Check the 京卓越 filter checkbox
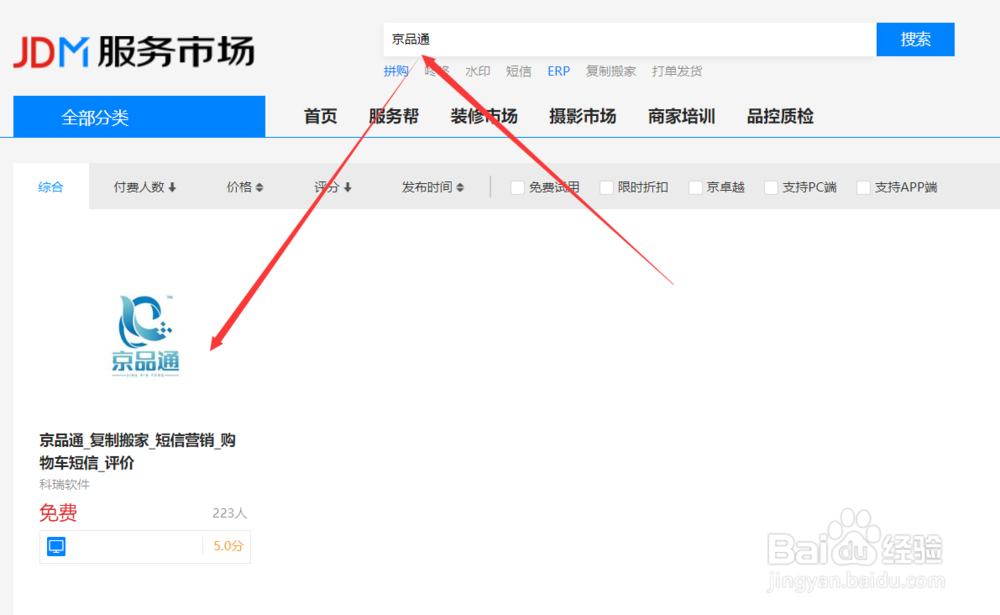Viewport: 1000px width, 615px height. coord(695,188)
